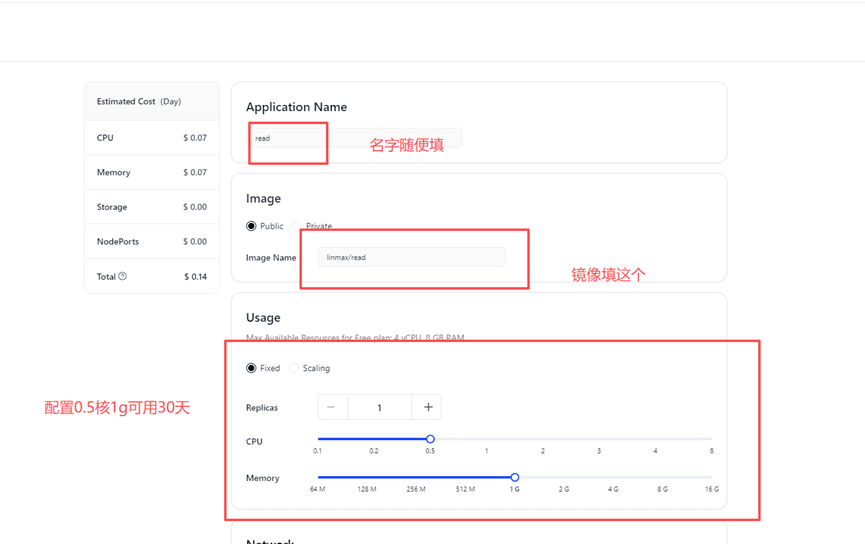Click the Replicas count value field
The height and width of the screenshot is (544, 865).
(x=379, y=407)
